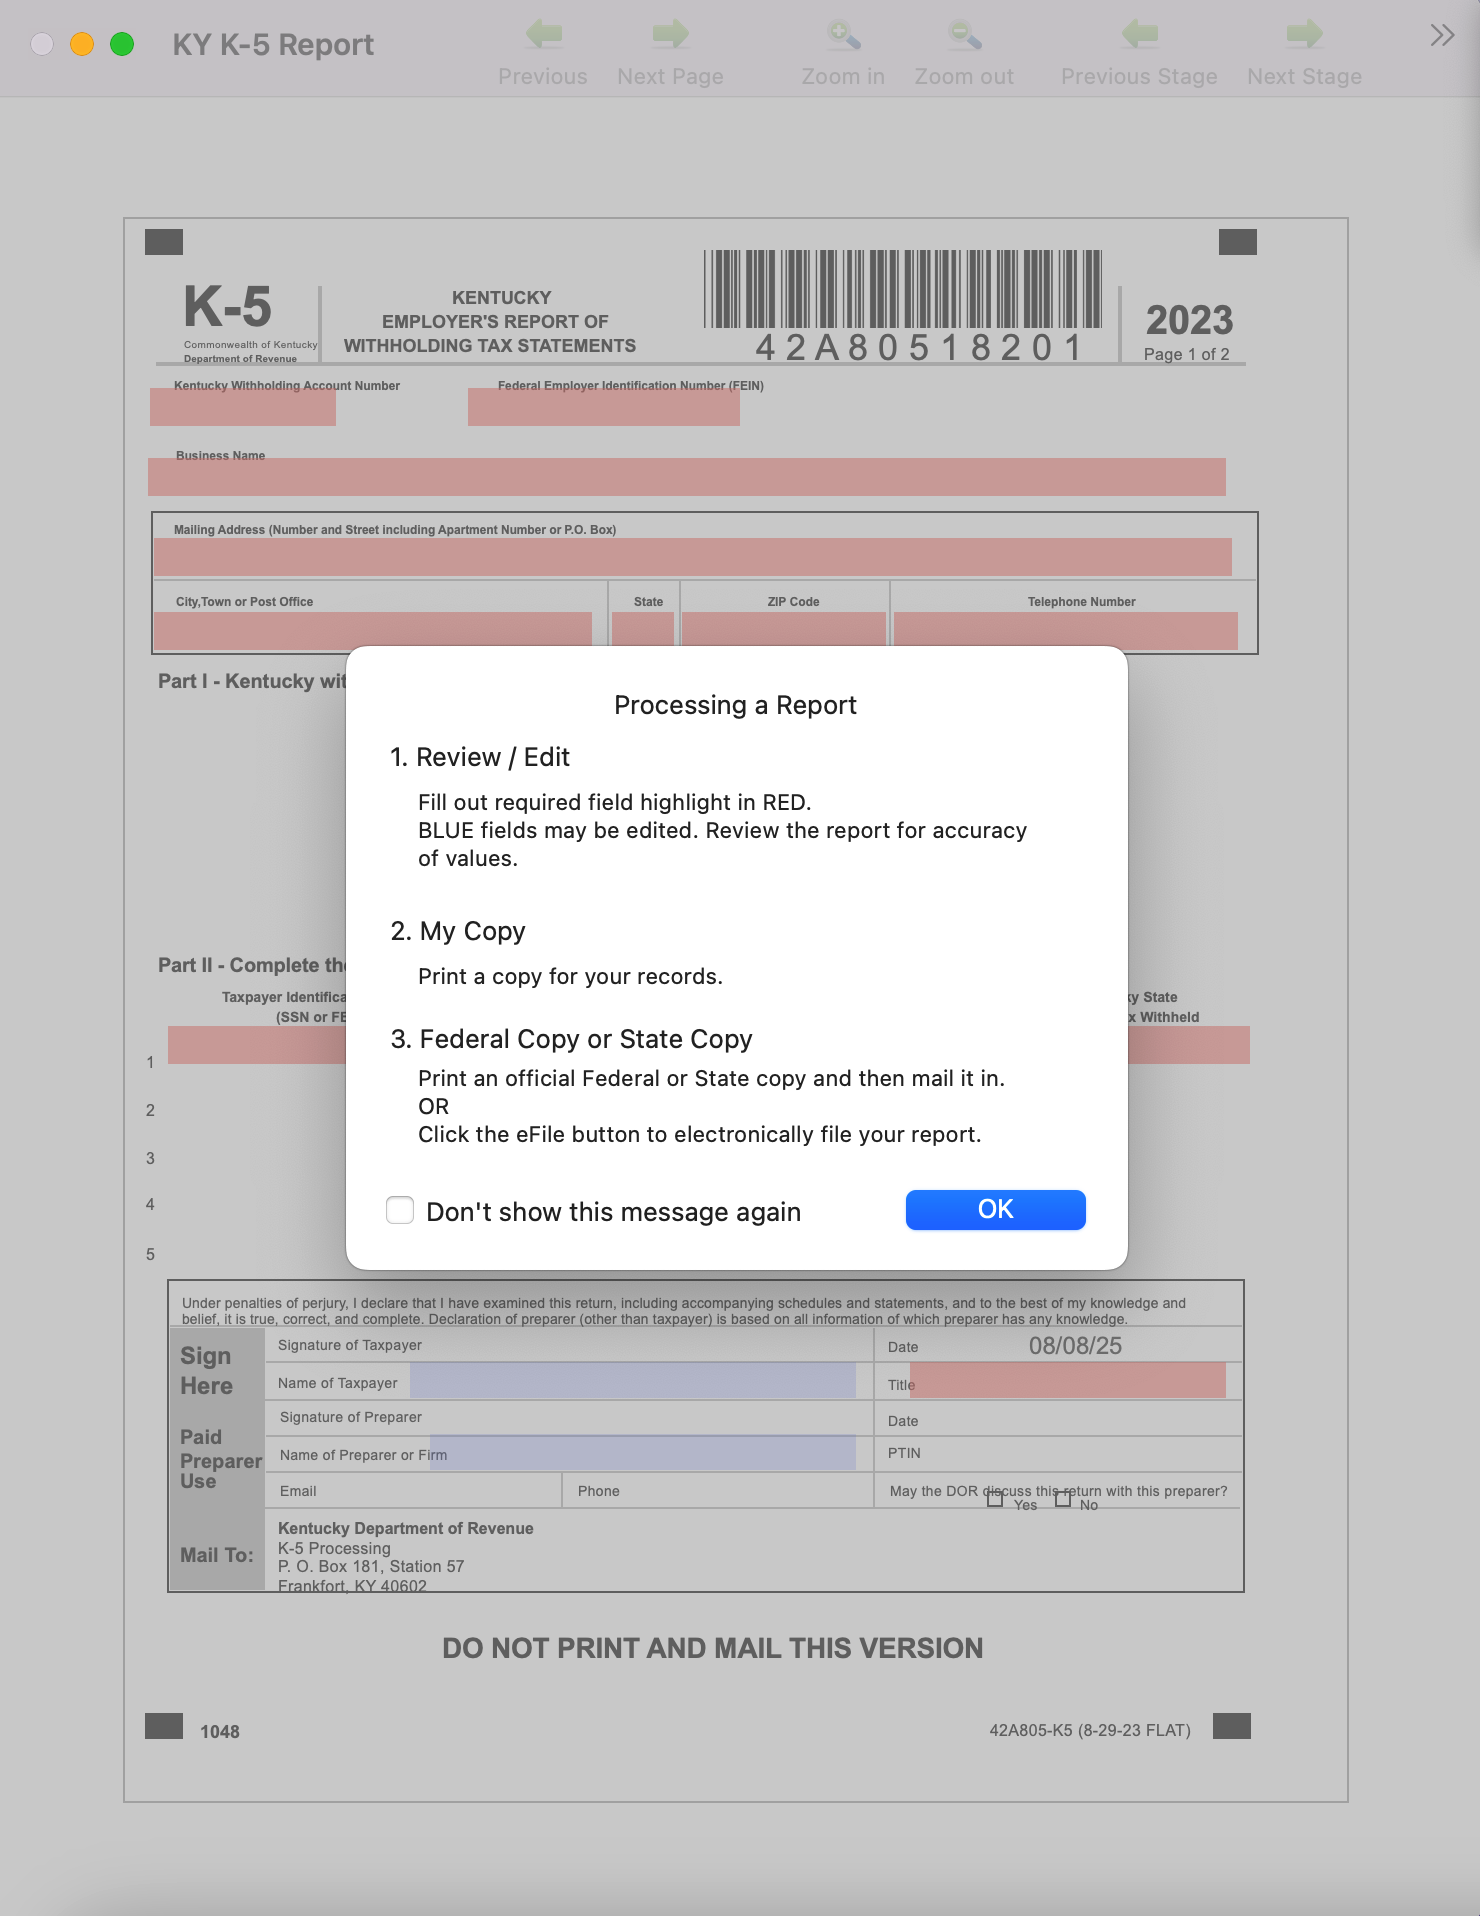Click the Previous page arrow icon

coord(543,35)
